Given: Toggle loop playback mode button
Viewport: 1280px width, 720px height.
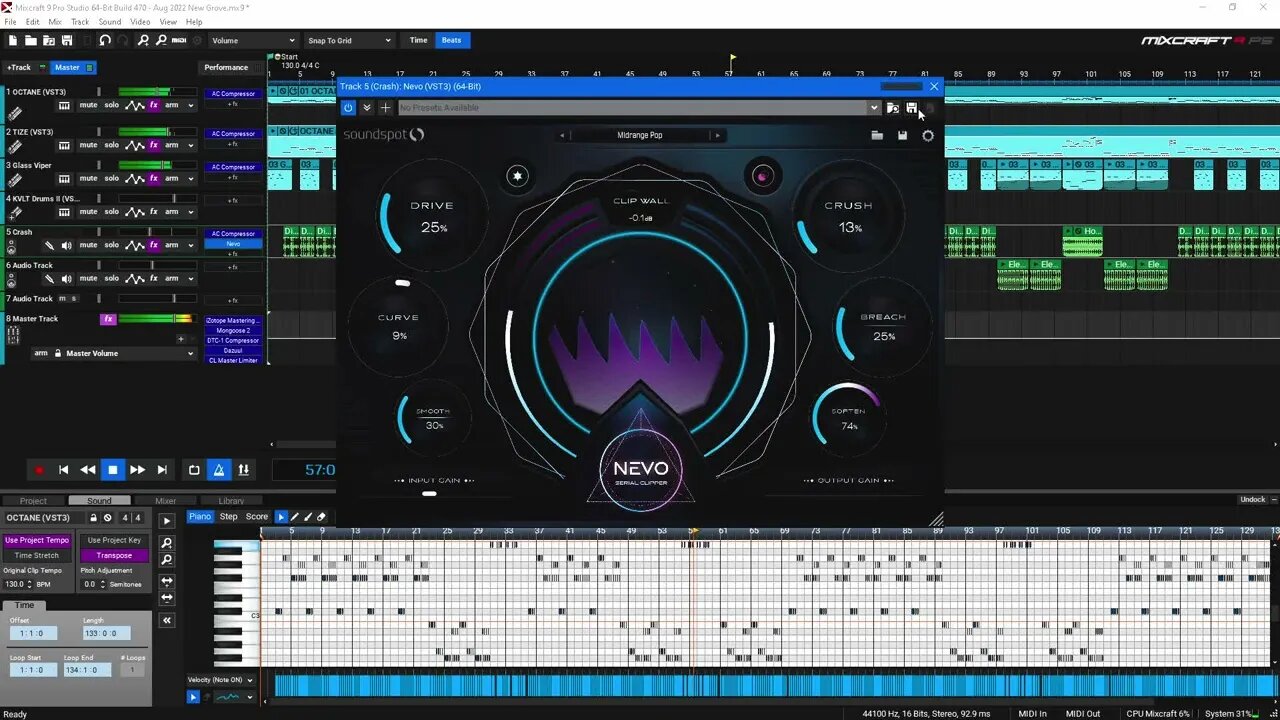Looking at the screenshot, I should click(195, 470).
